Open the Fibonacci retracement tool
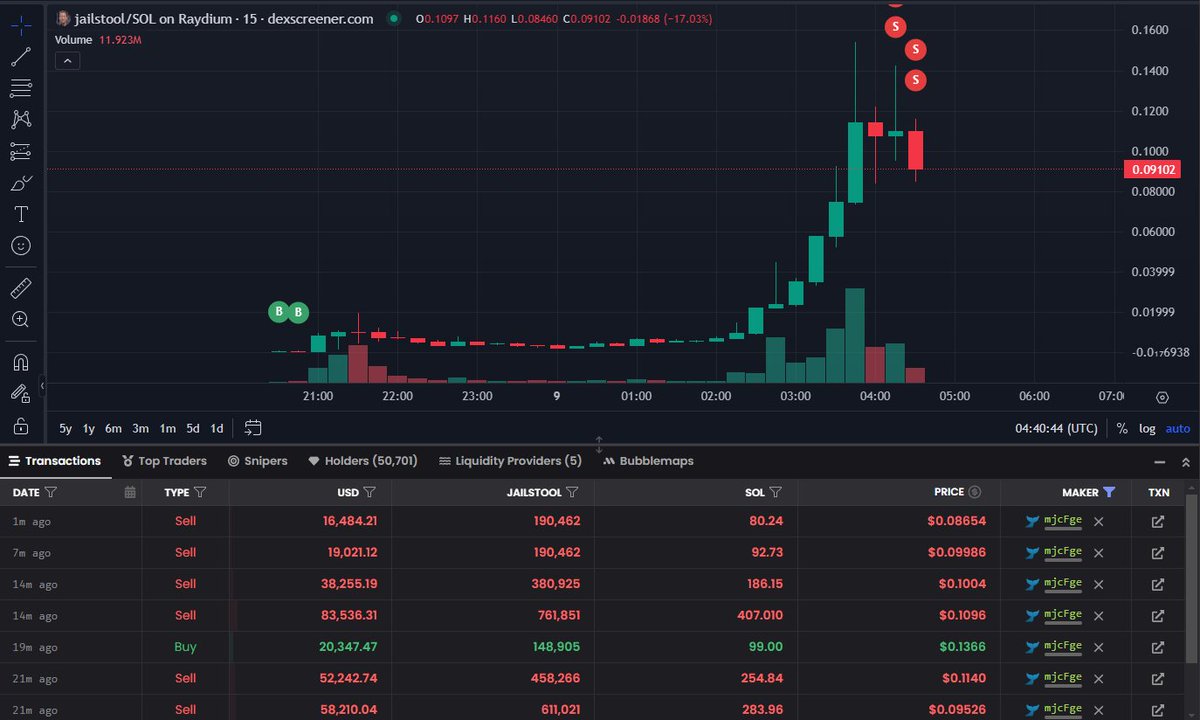Viewport: 1200px width, 720px height. coord(21,88)
